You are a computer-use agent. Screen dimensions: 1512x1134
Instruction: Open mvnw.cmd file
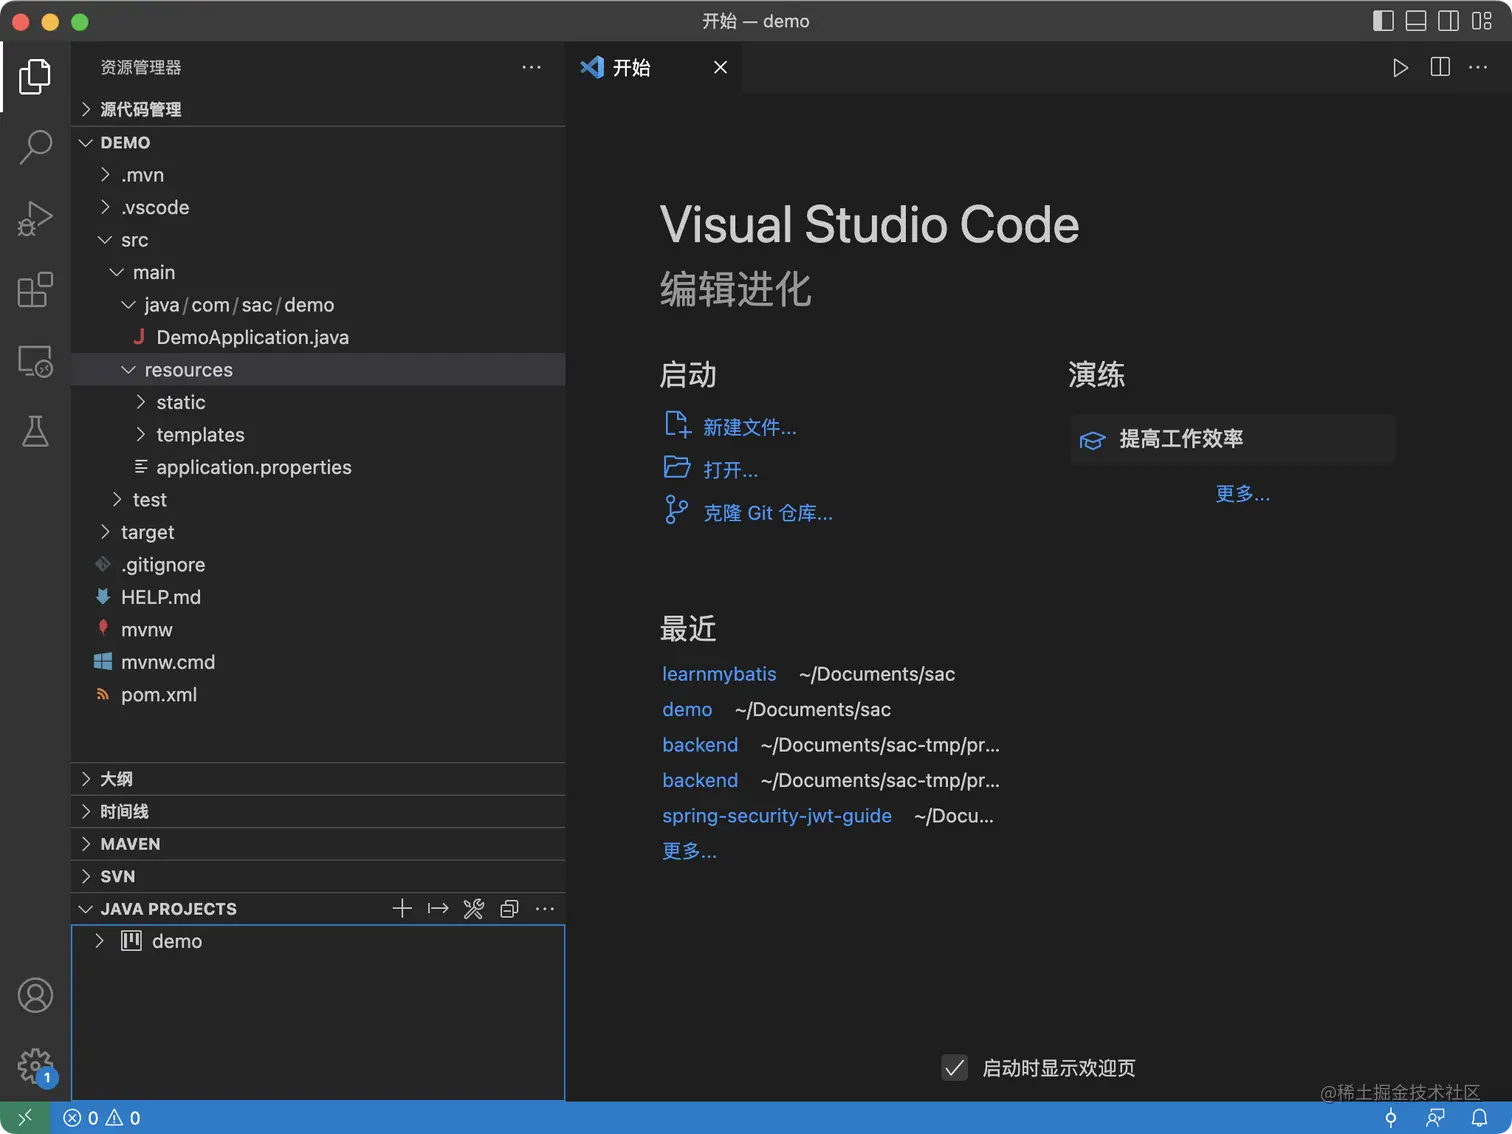[318, 662]
